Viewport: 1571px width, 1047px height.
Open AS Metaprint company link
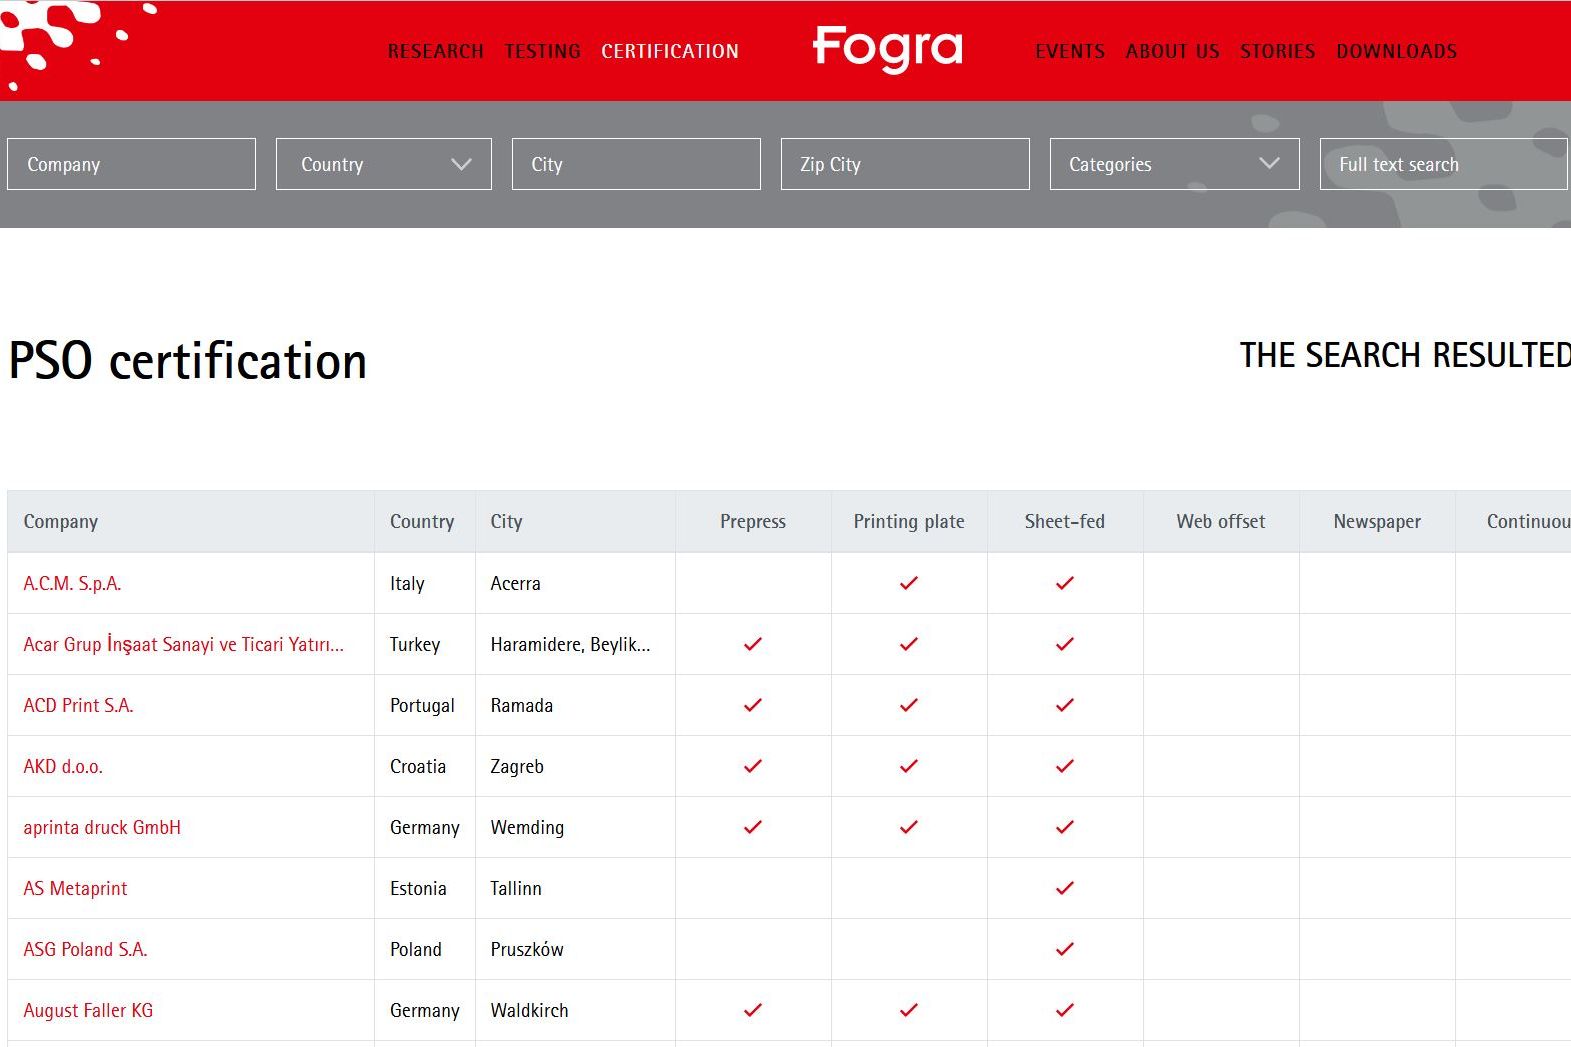click(x=75, y=888)
